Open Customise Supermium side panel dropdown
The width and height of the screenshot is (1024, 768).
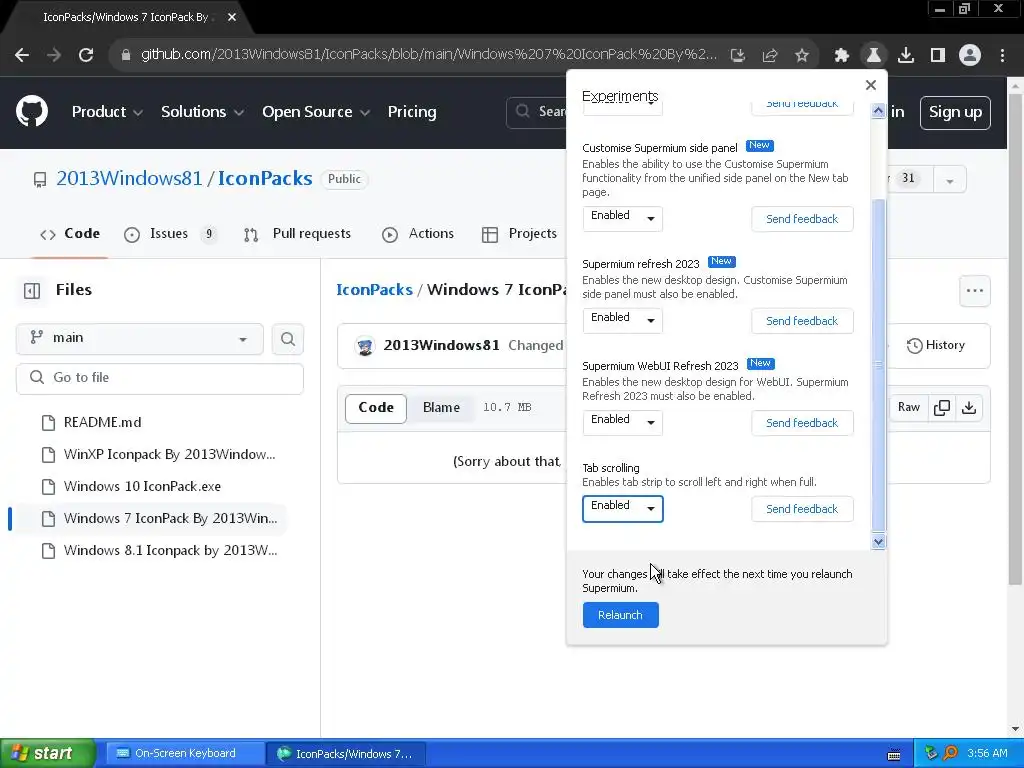pyautogui.click(x=622, y=218)
